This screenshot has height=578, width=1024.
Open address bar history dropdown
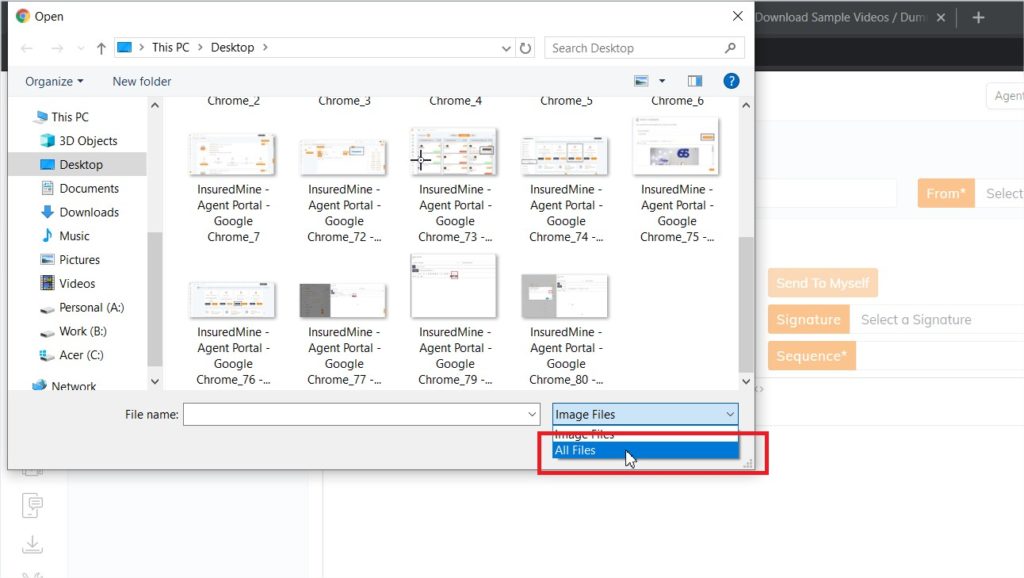click(506, 48)
